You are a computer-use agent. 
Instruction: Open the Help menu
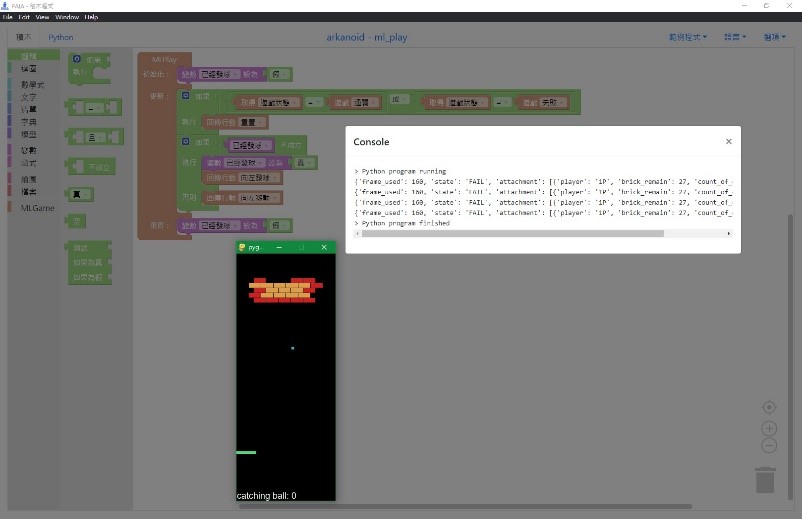click(x=92, y=17)
